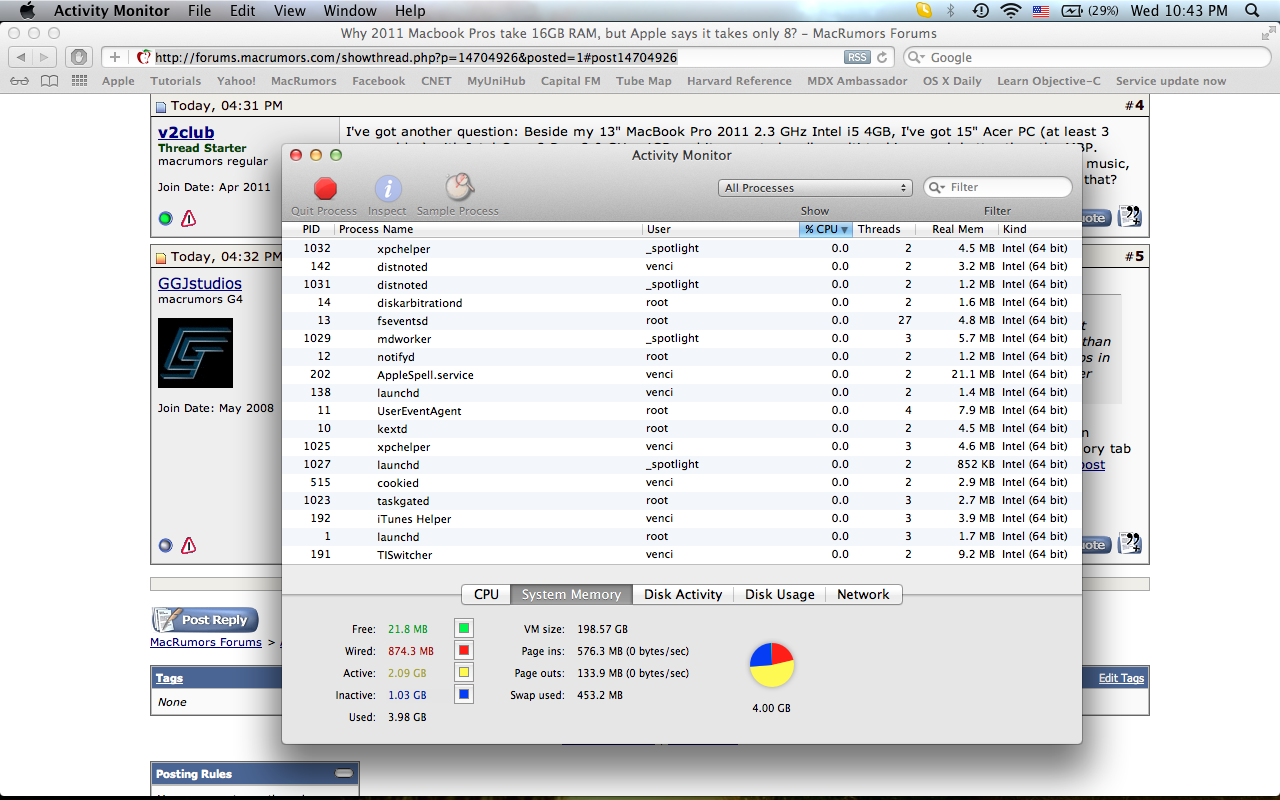Open Spotlight magnifier in menu bar

1253,11
